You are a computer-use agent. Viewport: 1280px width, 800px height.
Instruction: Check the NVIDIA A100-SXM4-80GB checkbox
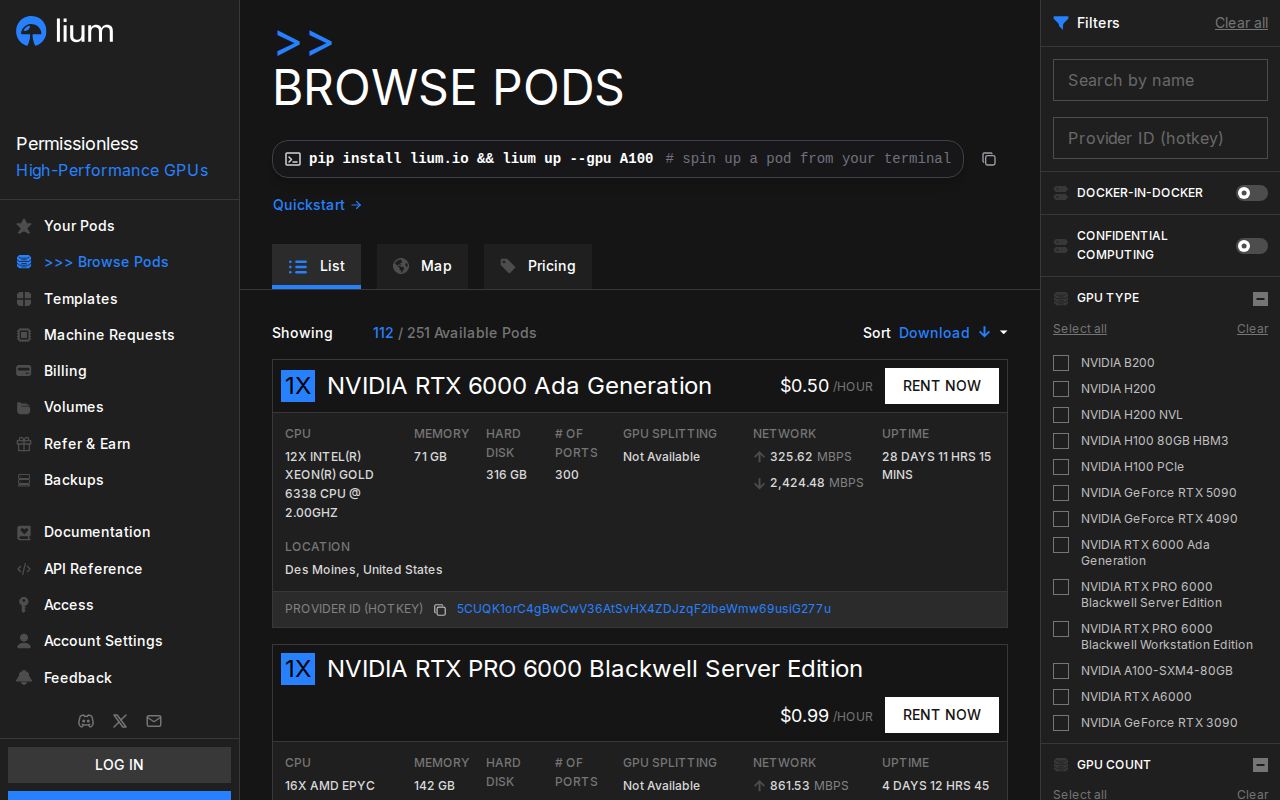(x=1061, y=671)
